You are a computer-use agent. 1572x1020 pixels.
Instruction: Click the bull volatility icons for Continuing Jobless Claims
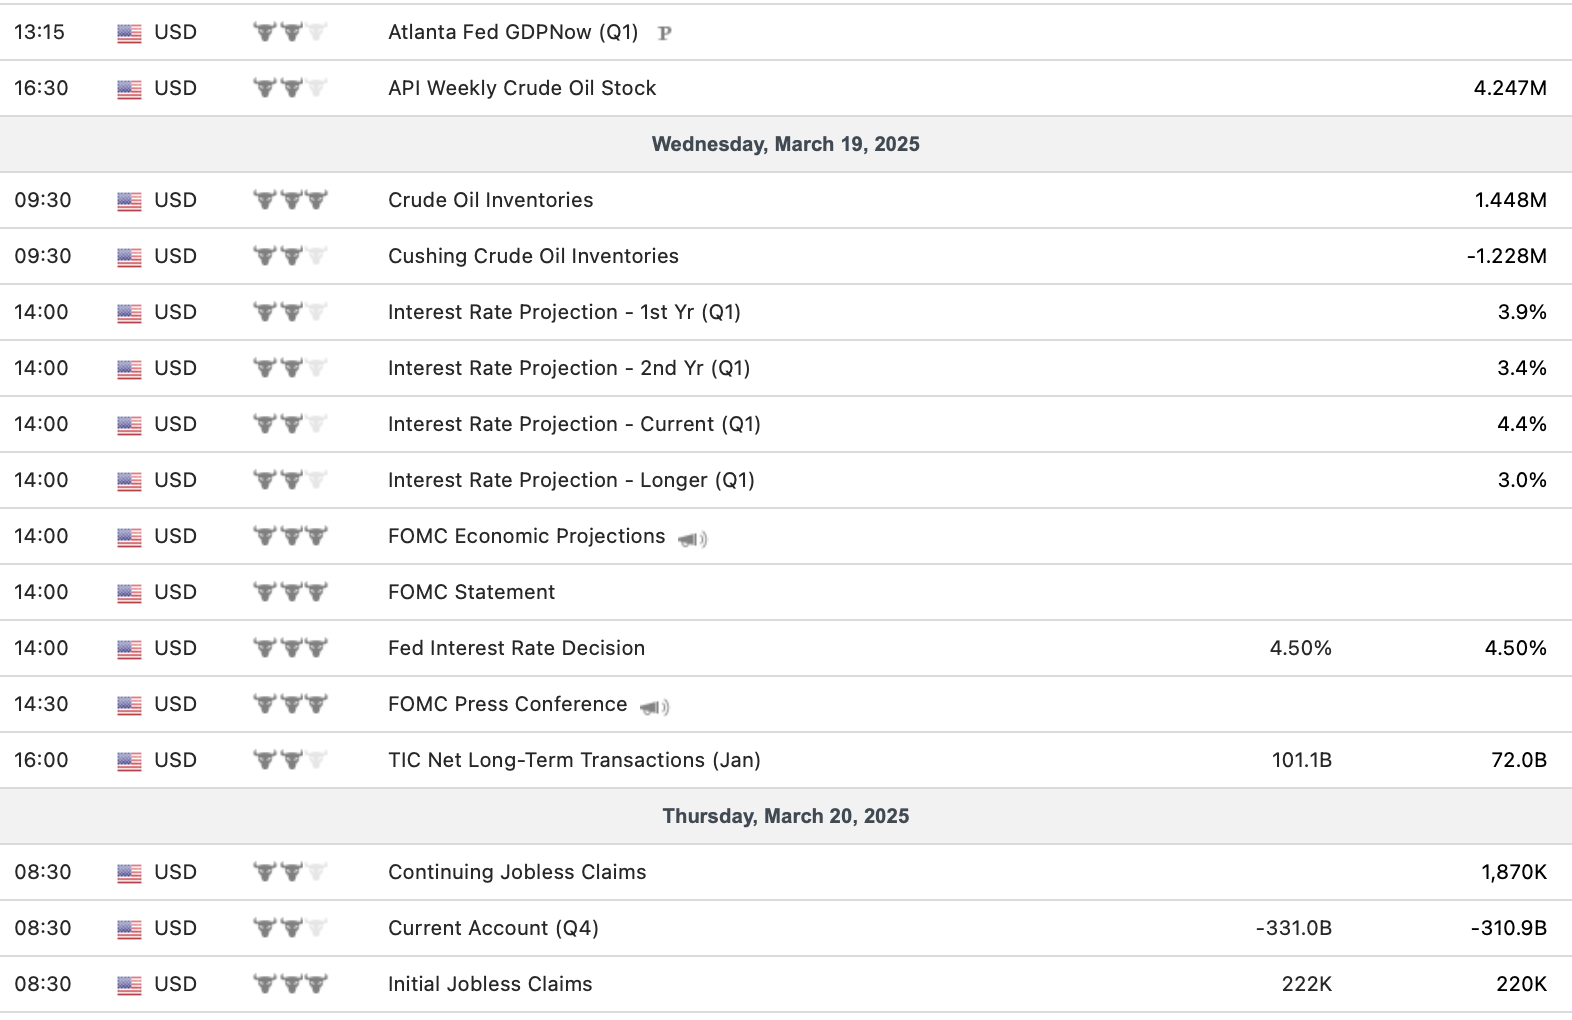pyautogui.click(x=290, y=872)
